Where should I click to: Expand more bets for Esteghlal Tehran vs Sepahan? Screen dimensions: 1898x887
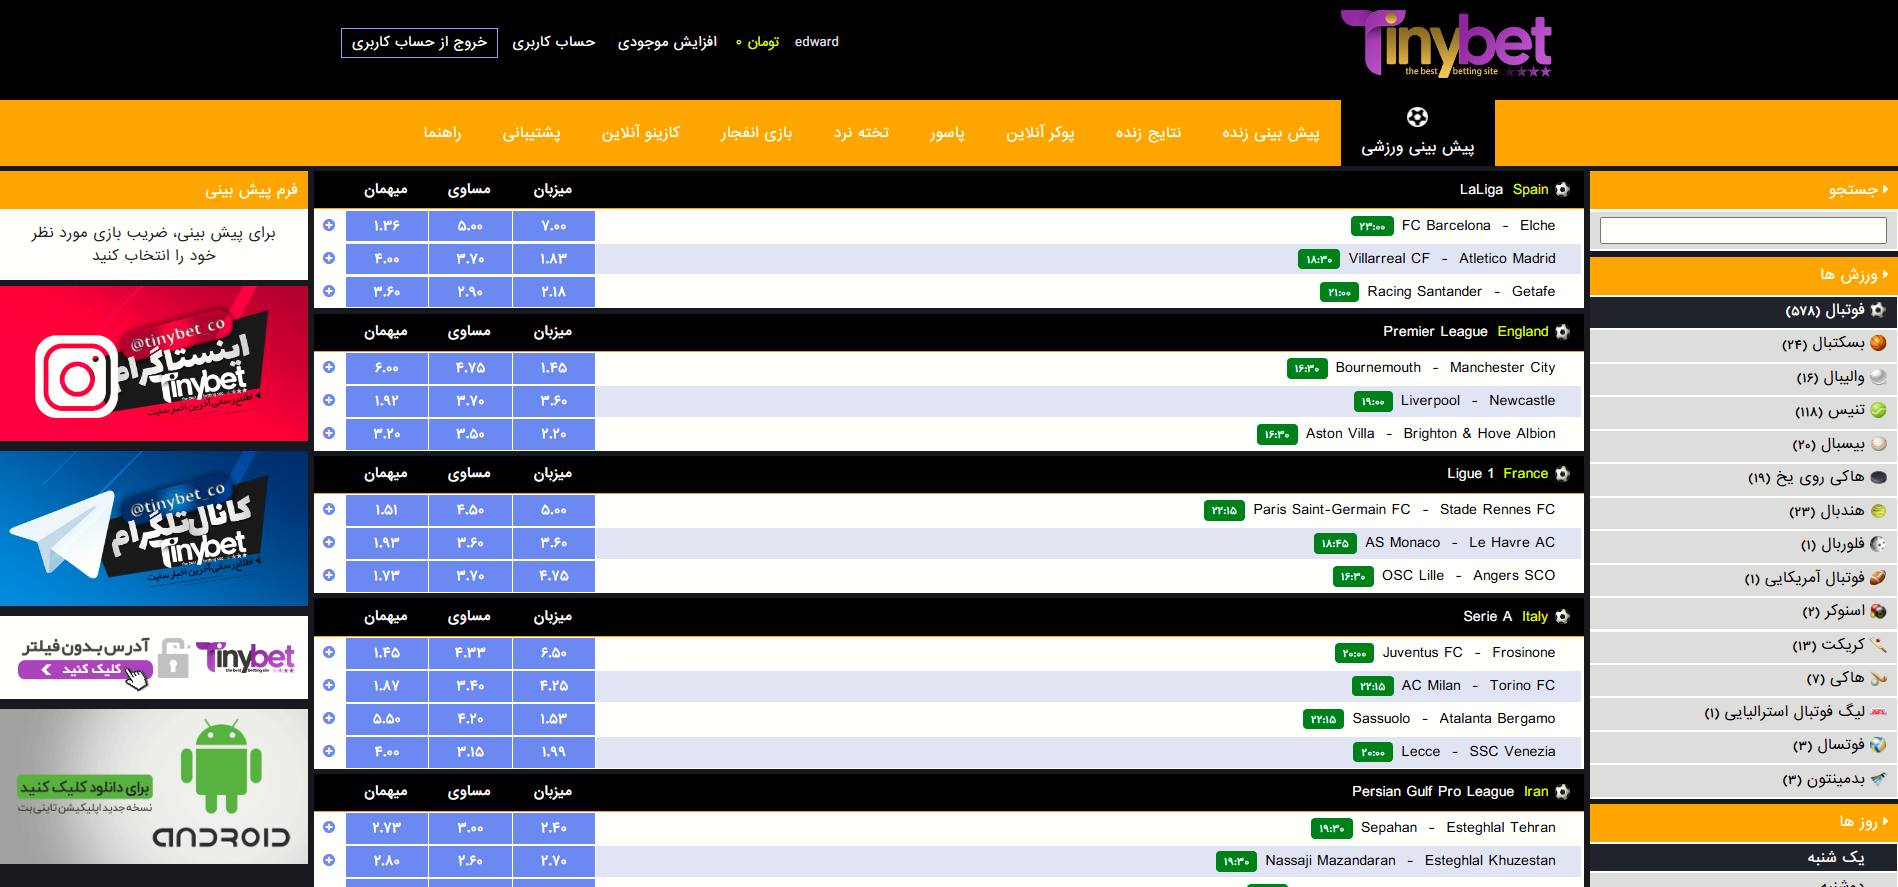pos(329,827)
